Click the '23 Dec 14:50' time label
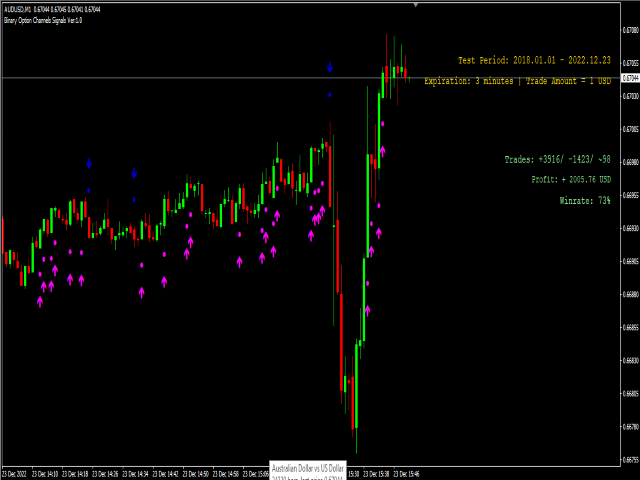This screenshot has width=640, height=480. 196,474
